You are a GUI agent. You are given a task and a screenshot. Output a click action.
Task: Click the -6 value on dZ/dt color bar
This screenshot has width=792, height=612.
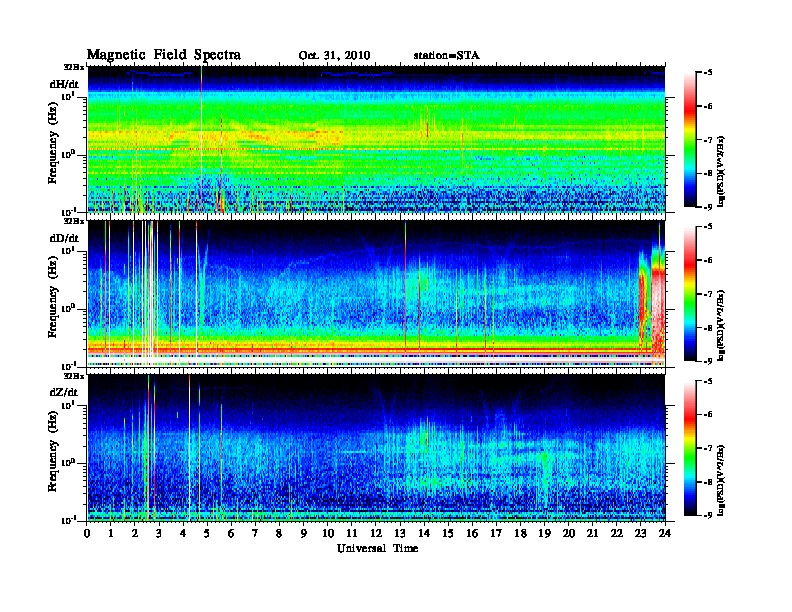point(708,414)
